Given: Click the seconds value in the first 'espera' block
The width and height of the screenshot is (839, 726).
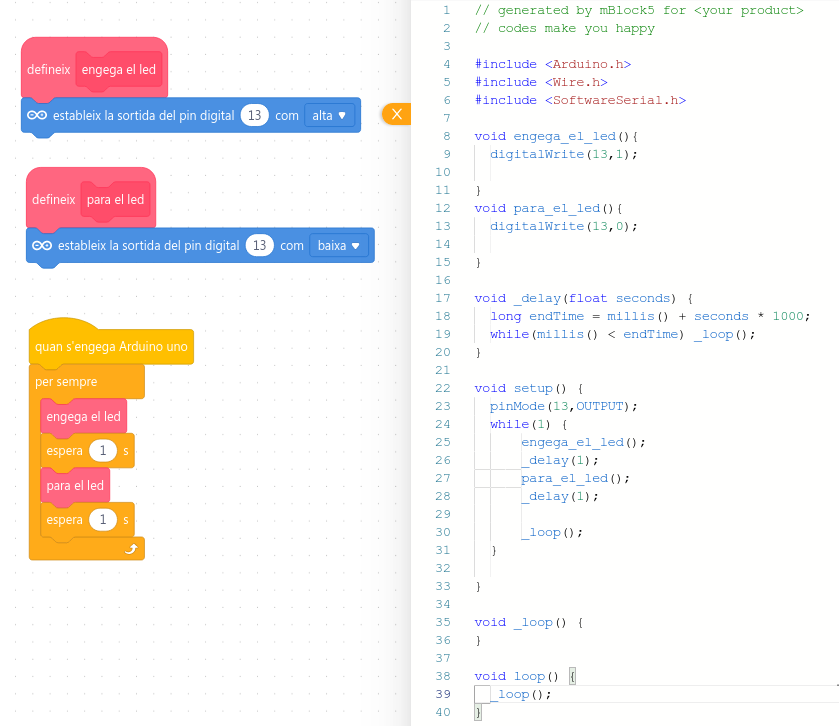Looking at the screenshot, I should (103, 451).
